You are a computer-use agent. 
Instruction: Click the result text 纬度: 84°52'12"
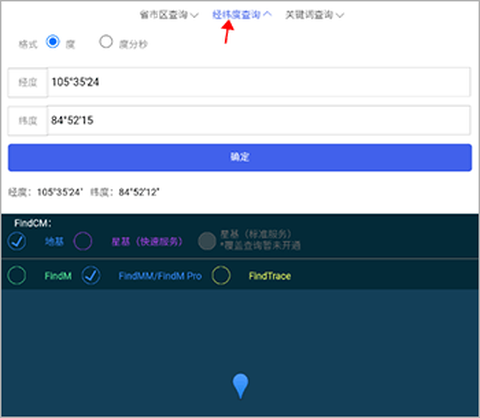point(125,192)
